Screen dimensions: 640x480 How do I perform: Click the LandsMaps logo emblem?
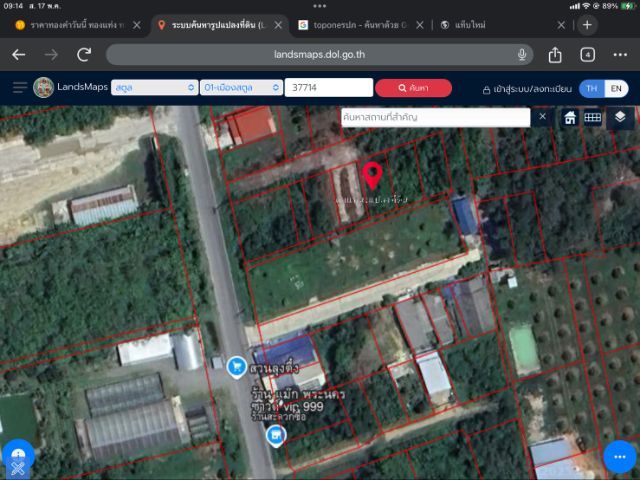(x=44, y=87)
